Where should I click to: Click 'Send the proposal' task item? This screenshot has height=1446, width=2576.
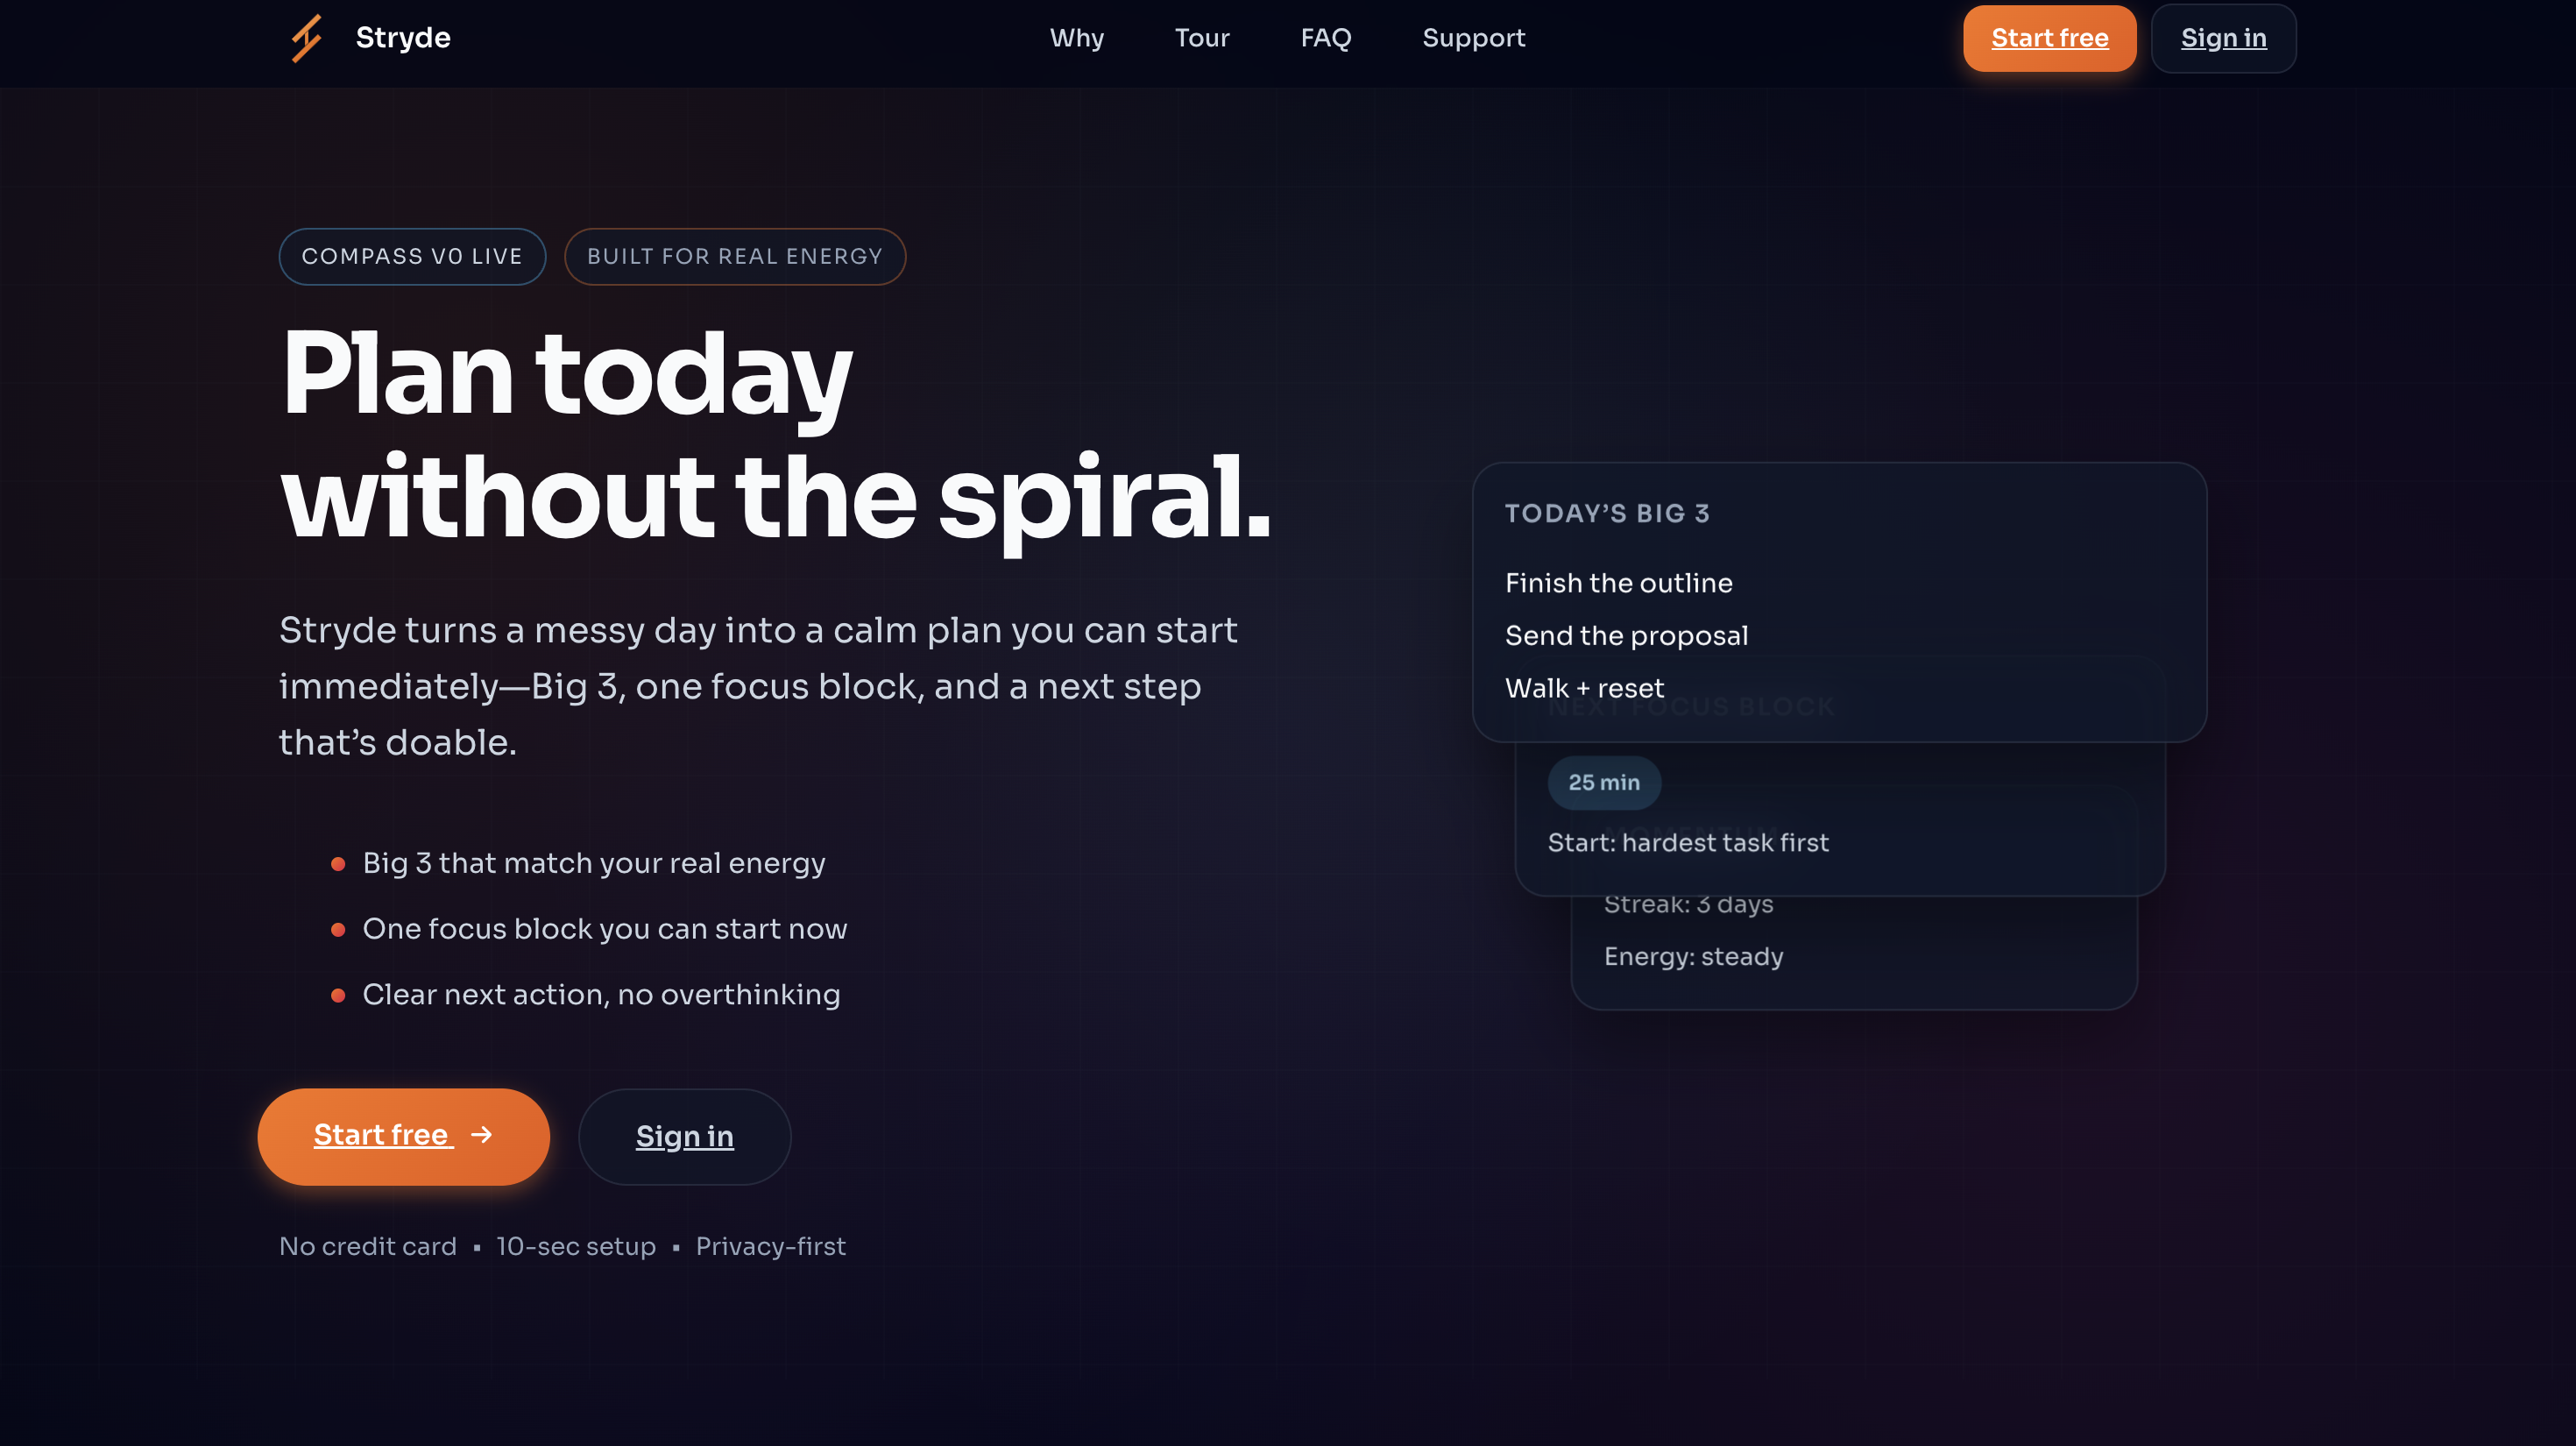tap(1626, 635)
